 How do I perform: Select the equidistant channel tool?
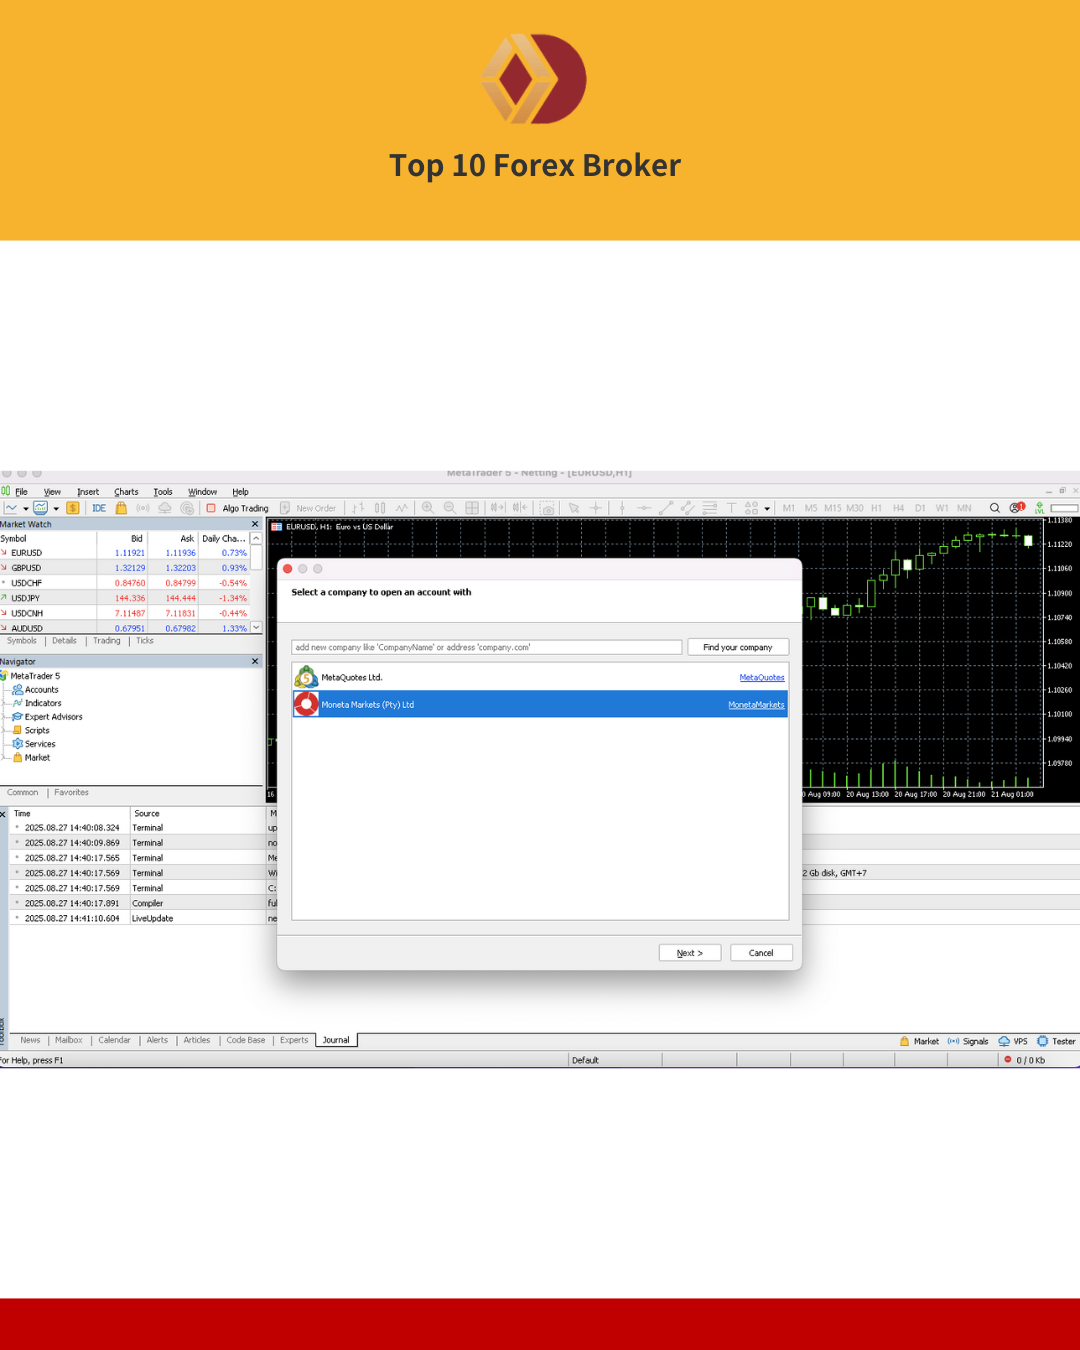pyautogui.click(x=688, y=508)
